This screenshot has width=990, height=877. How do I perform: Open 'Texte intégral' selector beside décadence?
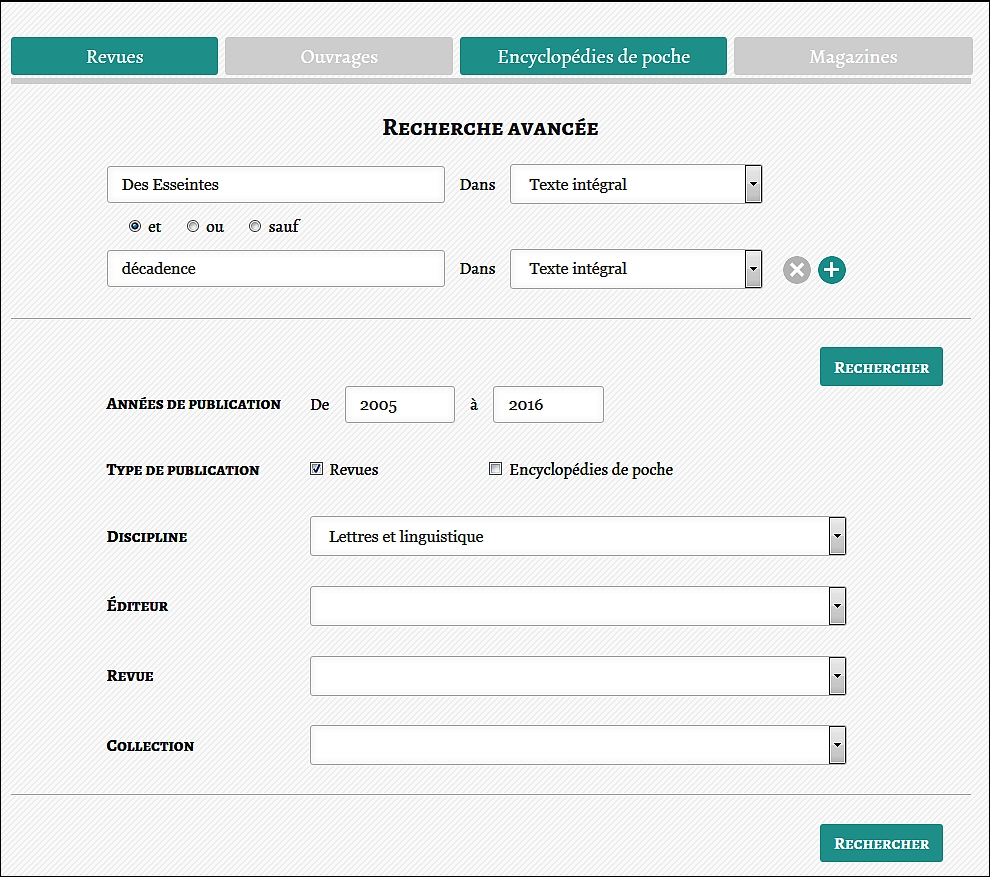(x=636, y=269)
